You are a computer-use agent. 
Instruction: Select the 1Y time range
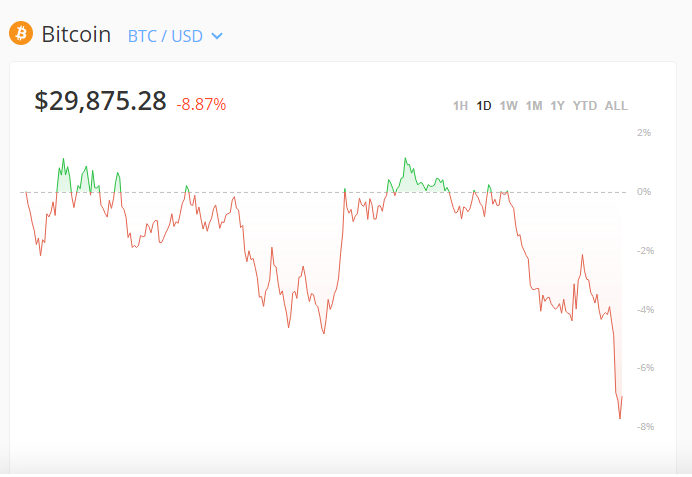557,106
